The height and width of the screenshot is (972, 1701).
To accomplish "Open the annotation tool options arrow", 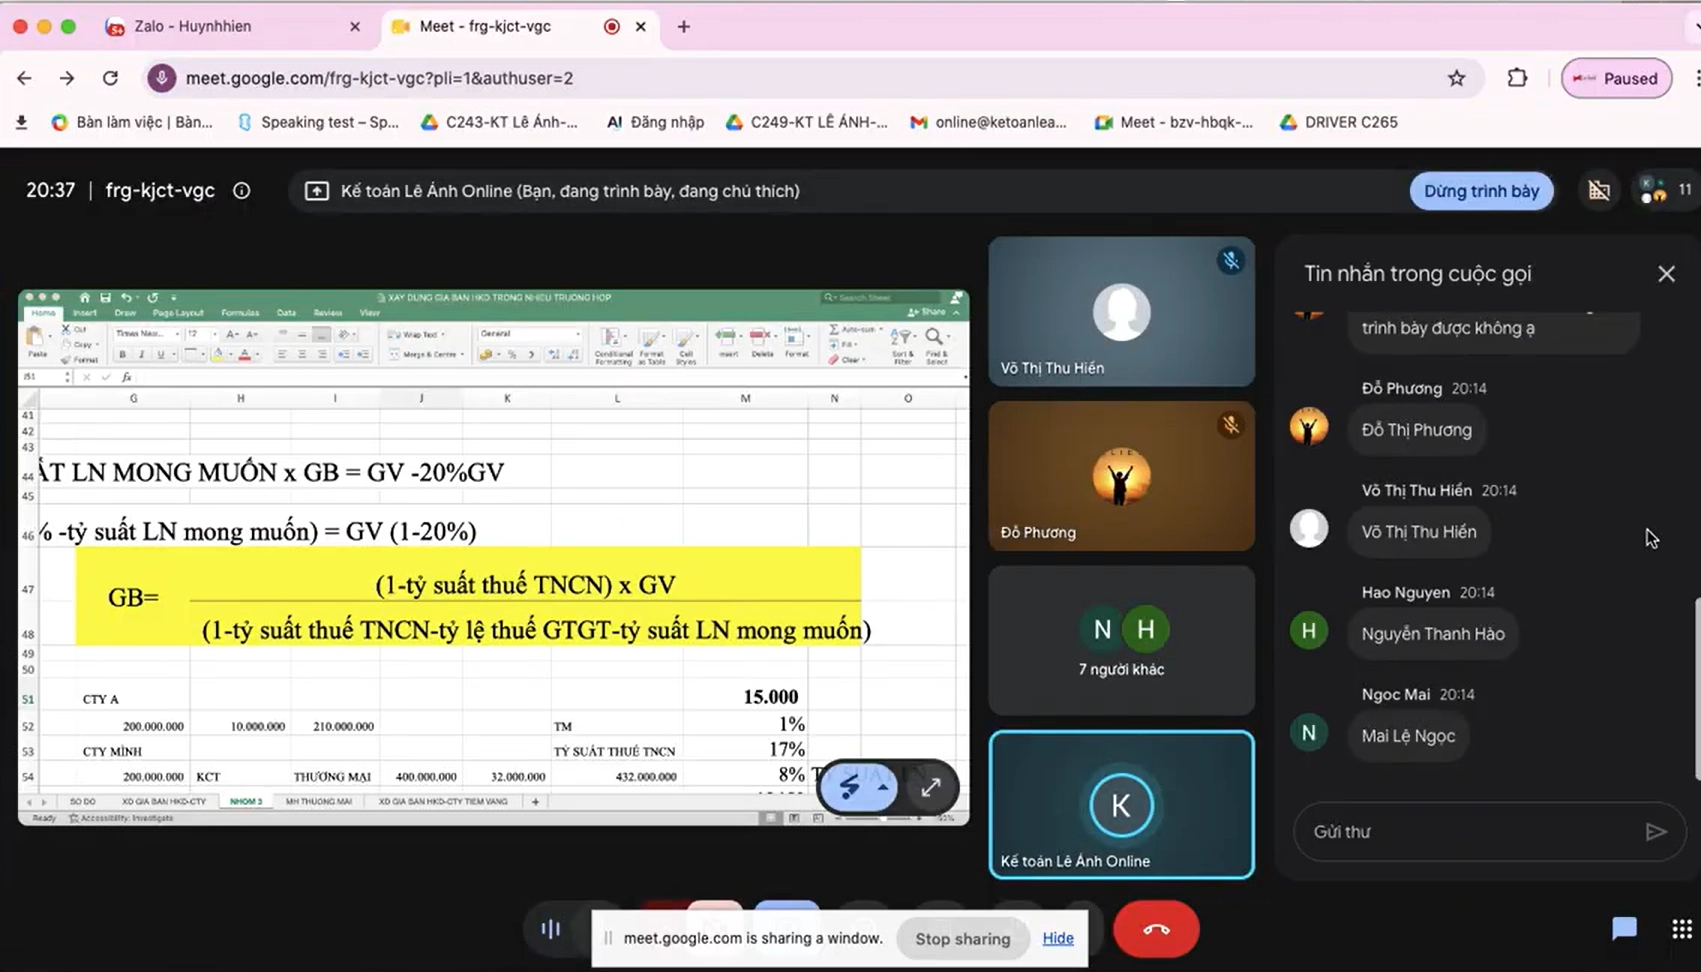I will (x=883, y=788).
